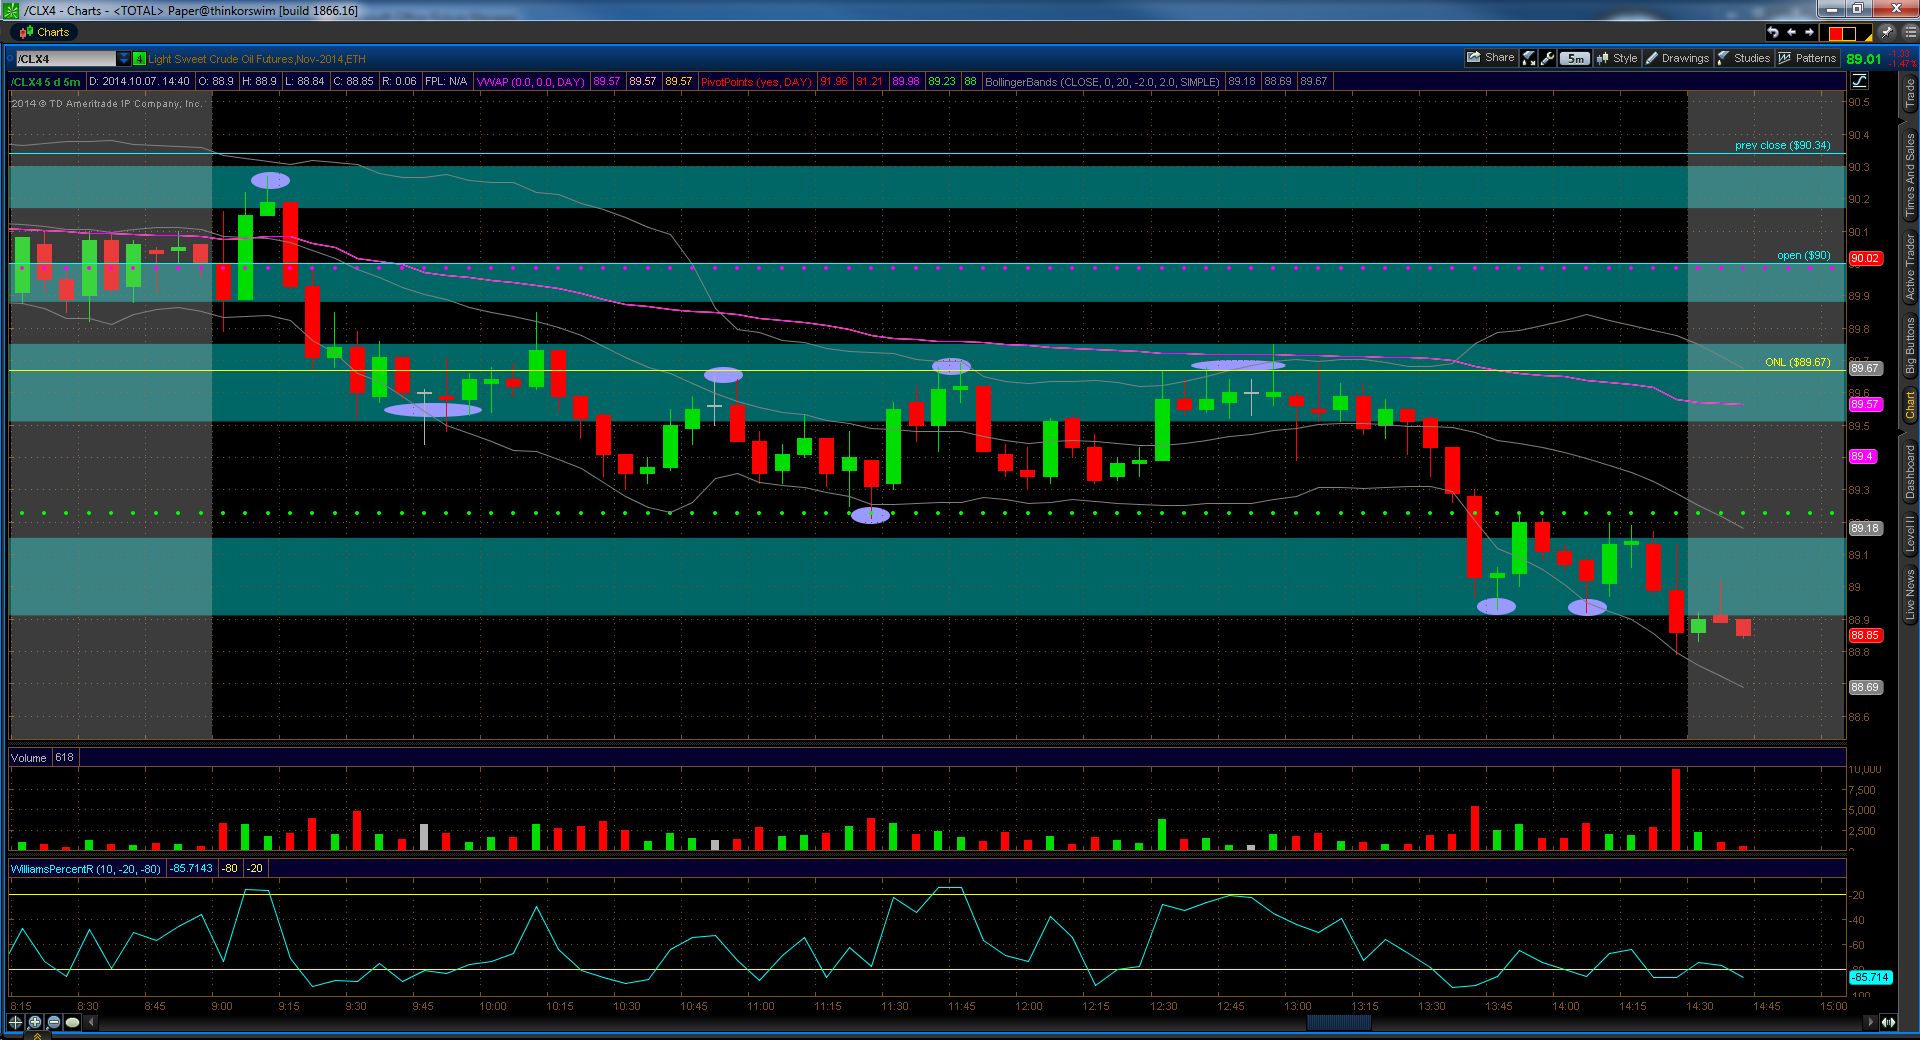
Task: Click the open ($90) level label
Action: [1803, 256]
